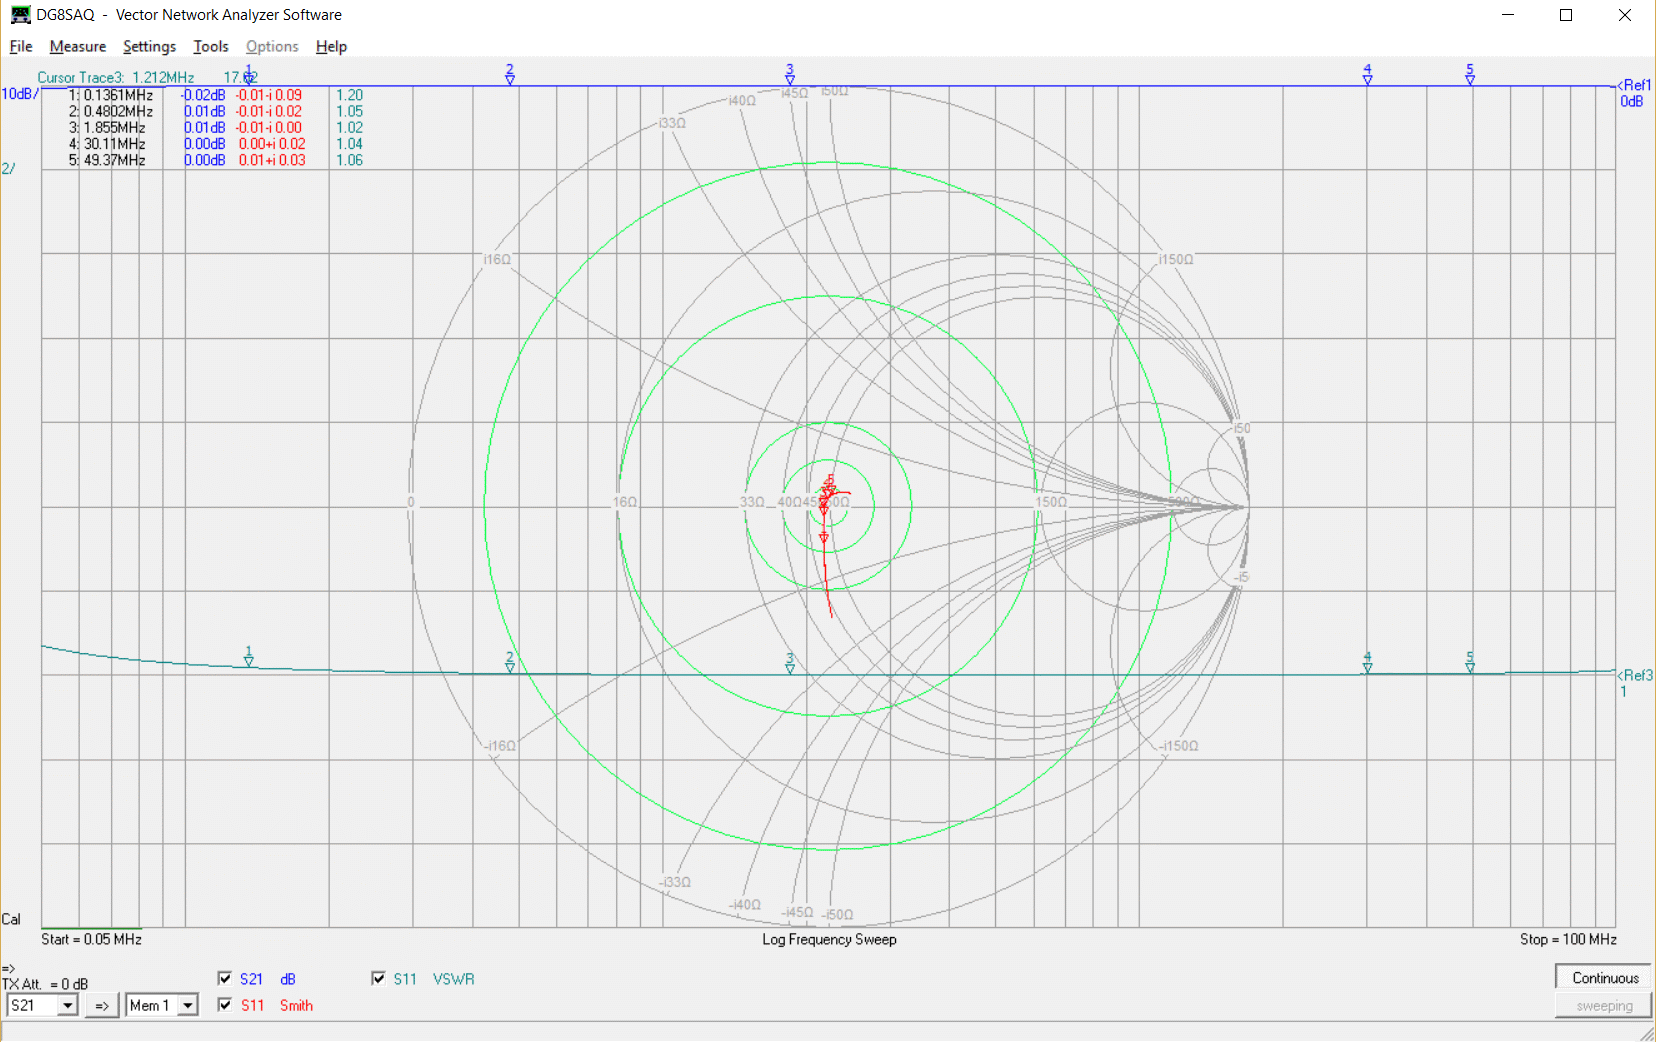The height and width of the screenshot is (1042, 1656).
Task: Toggle the S21 dB trace checkbox
Action: pos(225,979)
